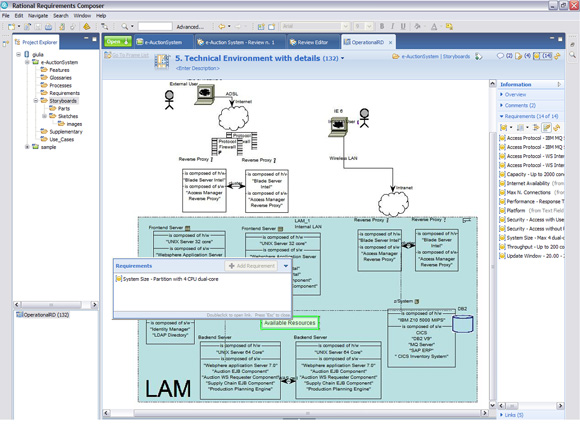Click the New artifact toolbar icon
580x437 pixels.
click(x=11, y=26)
